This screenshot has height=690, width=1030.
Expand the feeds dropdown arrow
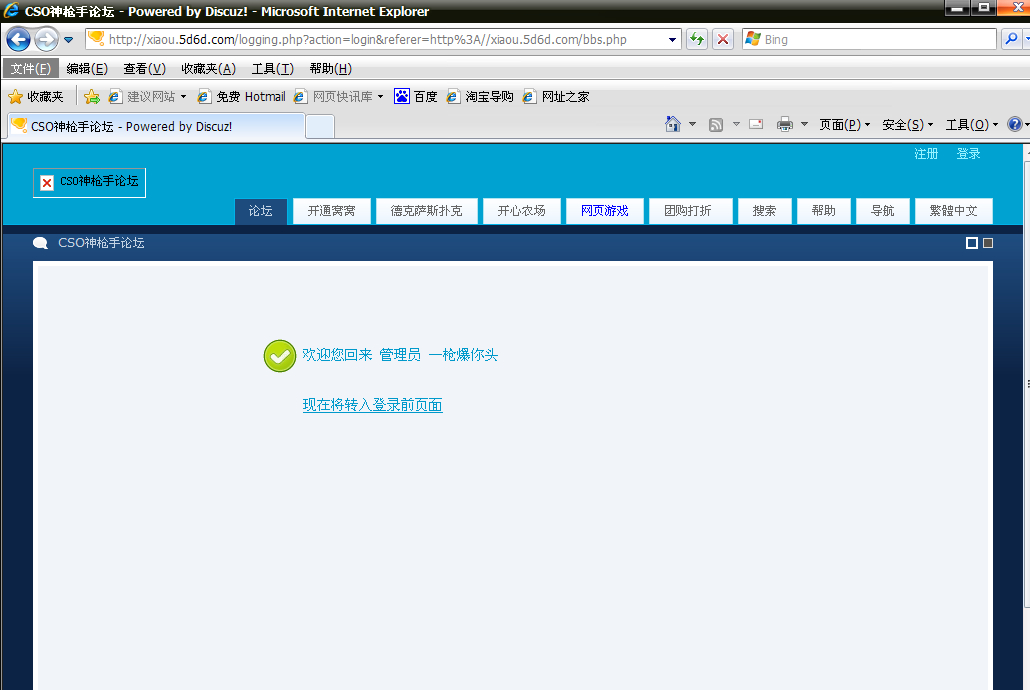point(736,124)
